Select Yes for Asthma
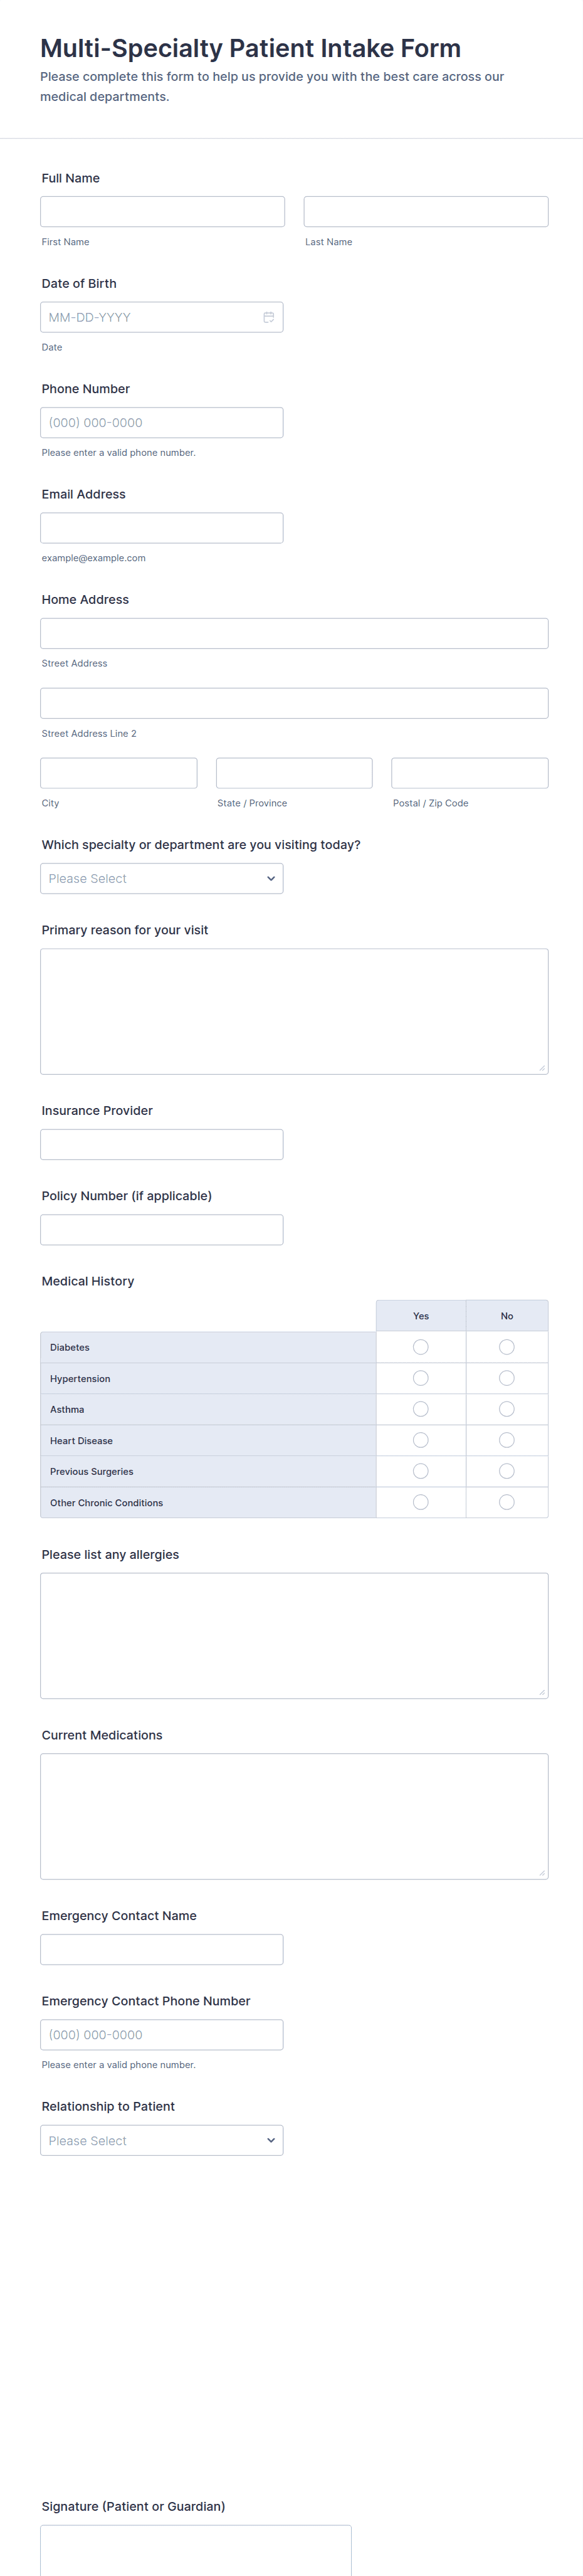The width and height of the screenshot is (583, 2576). tap(421, 1409)
